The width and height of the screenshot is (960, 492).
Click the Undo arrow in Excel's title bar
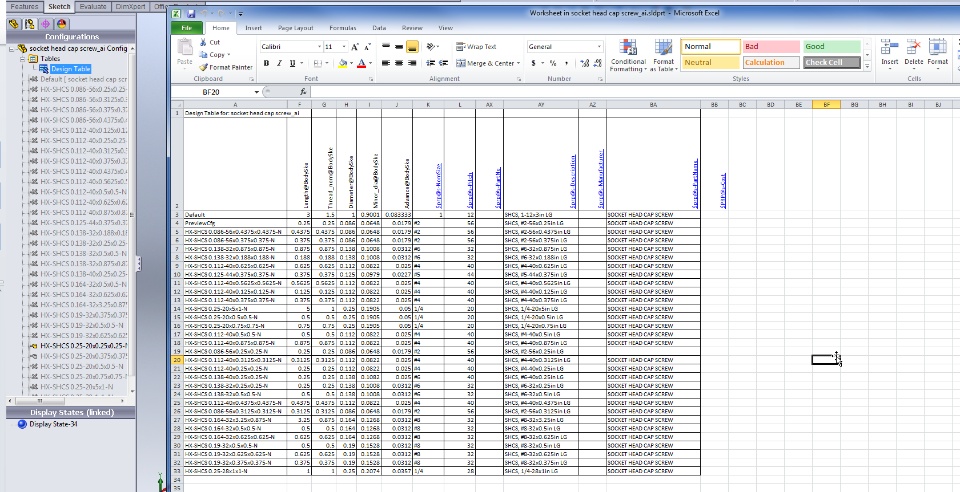point(206,13)
